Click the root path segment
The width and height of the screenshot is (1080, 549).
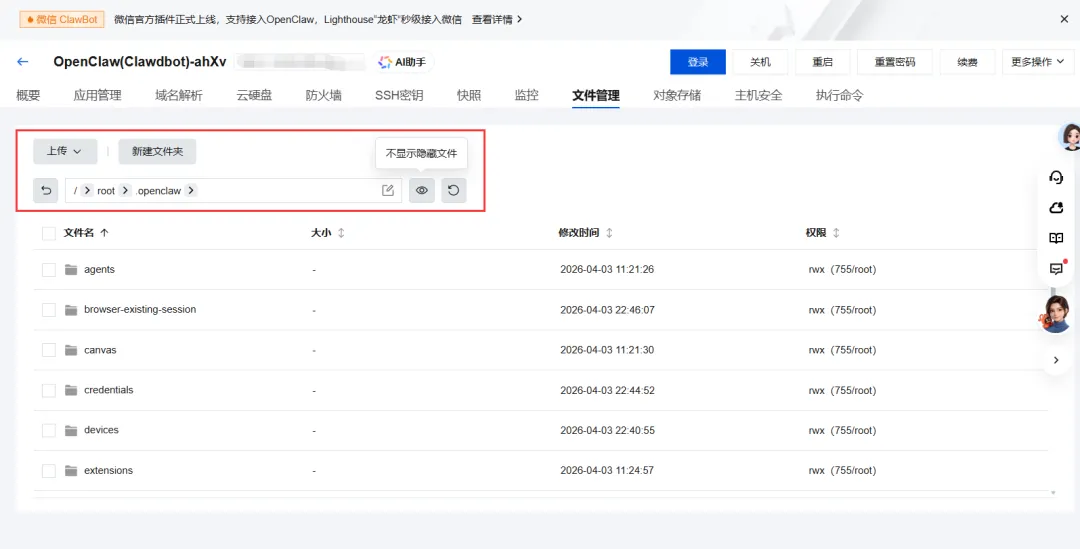click(106, 191)
